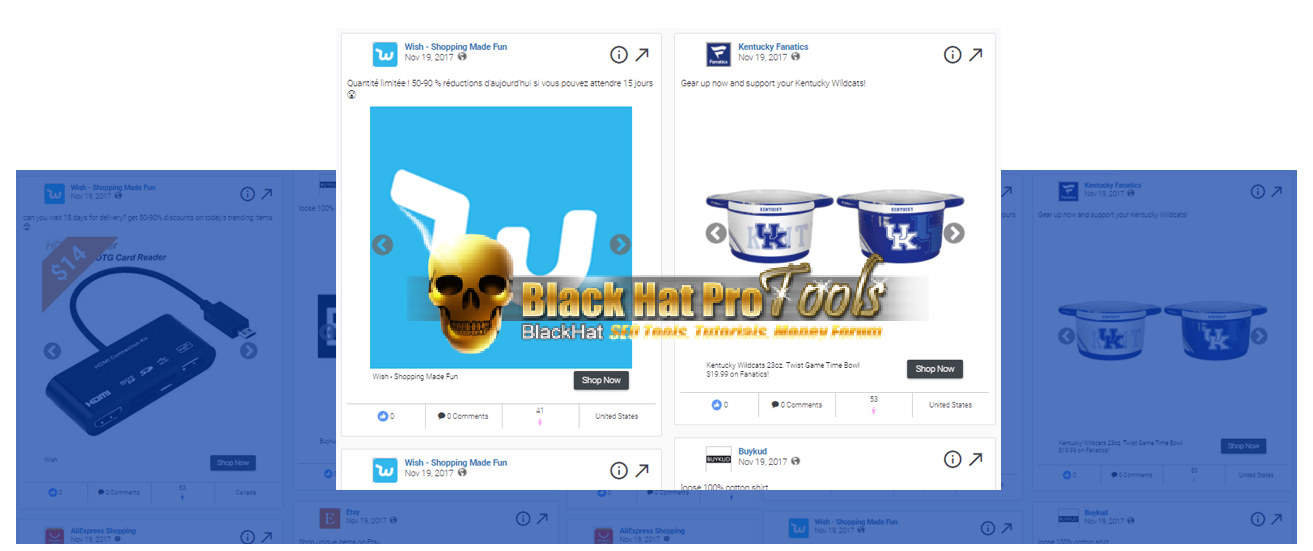Show previous bowl image in the front Kentucky ad
Image resolution: width=1313 pixels, height=551 pixels.
(716, 233)
